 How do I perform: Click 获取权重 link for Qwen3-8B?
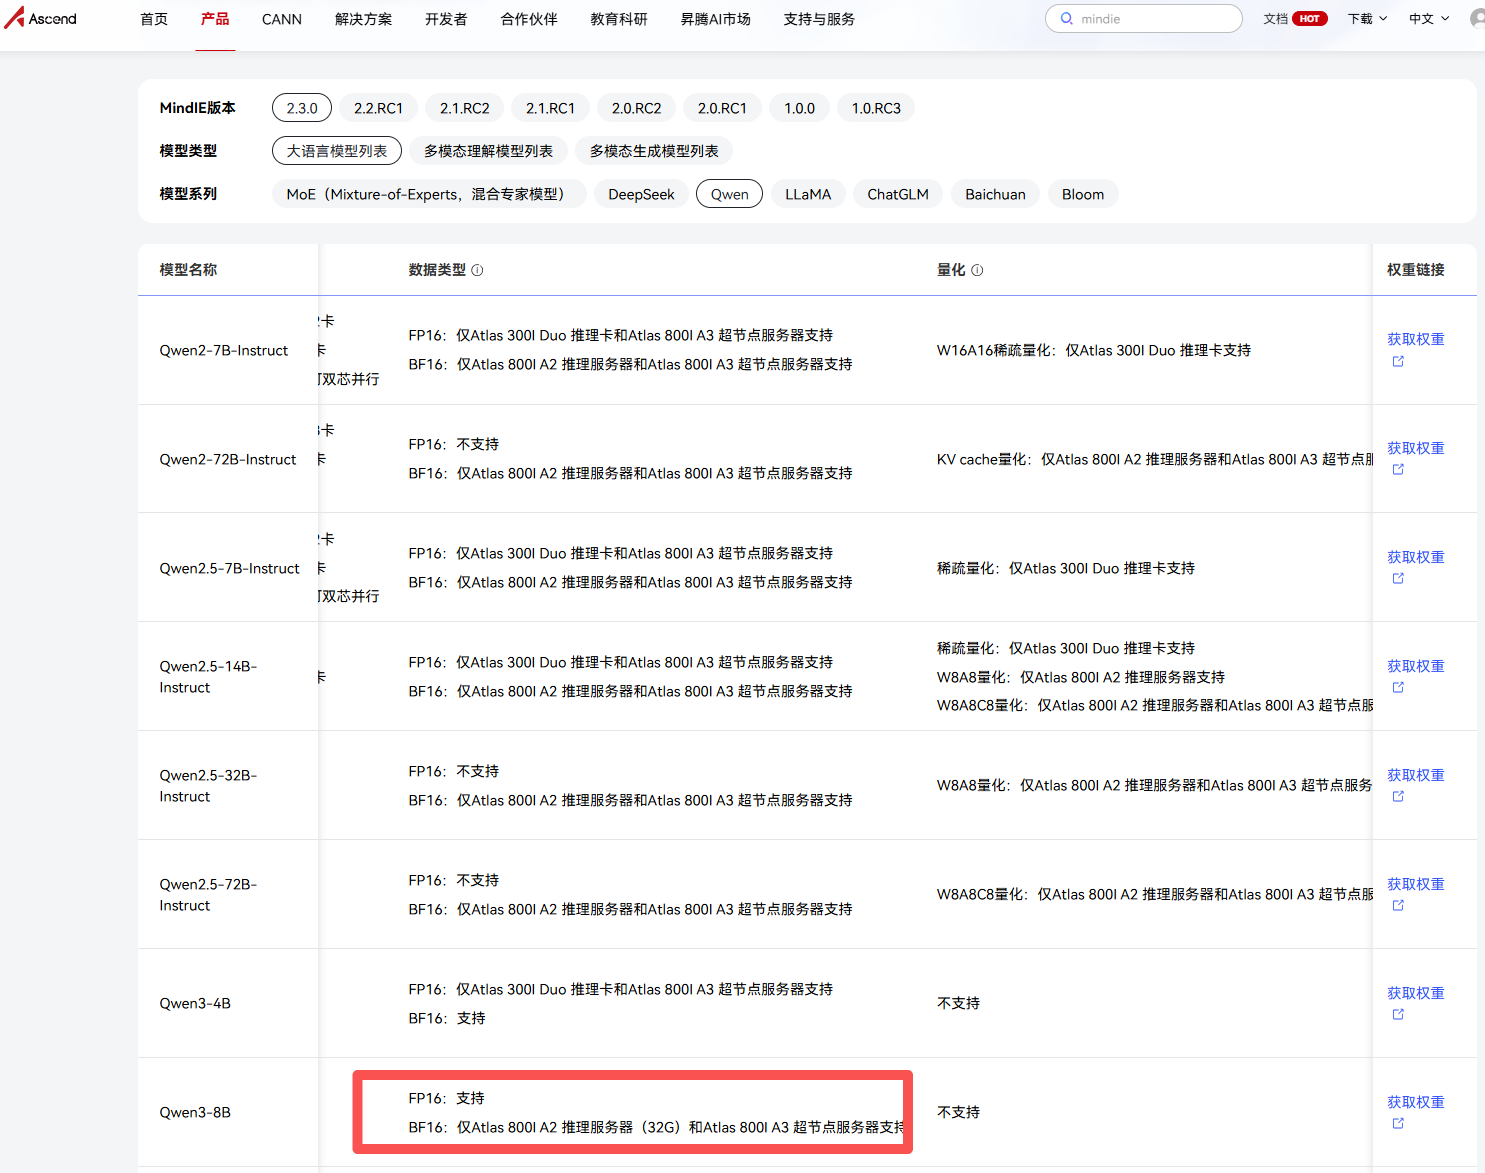click(x=1416, y=1102)
